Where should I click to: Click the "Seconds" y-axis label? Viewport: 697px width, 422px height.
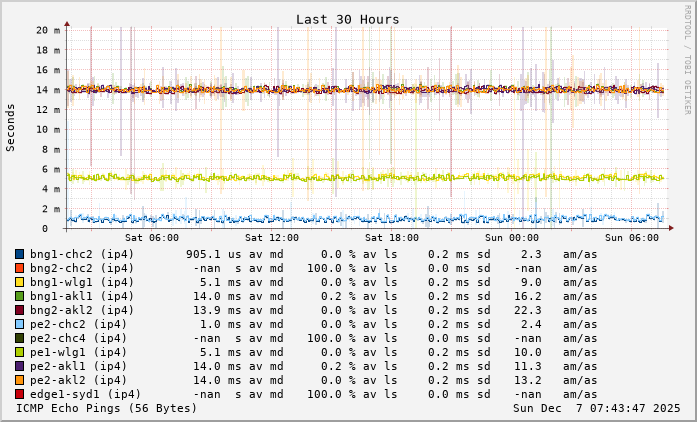pos(11,127)
